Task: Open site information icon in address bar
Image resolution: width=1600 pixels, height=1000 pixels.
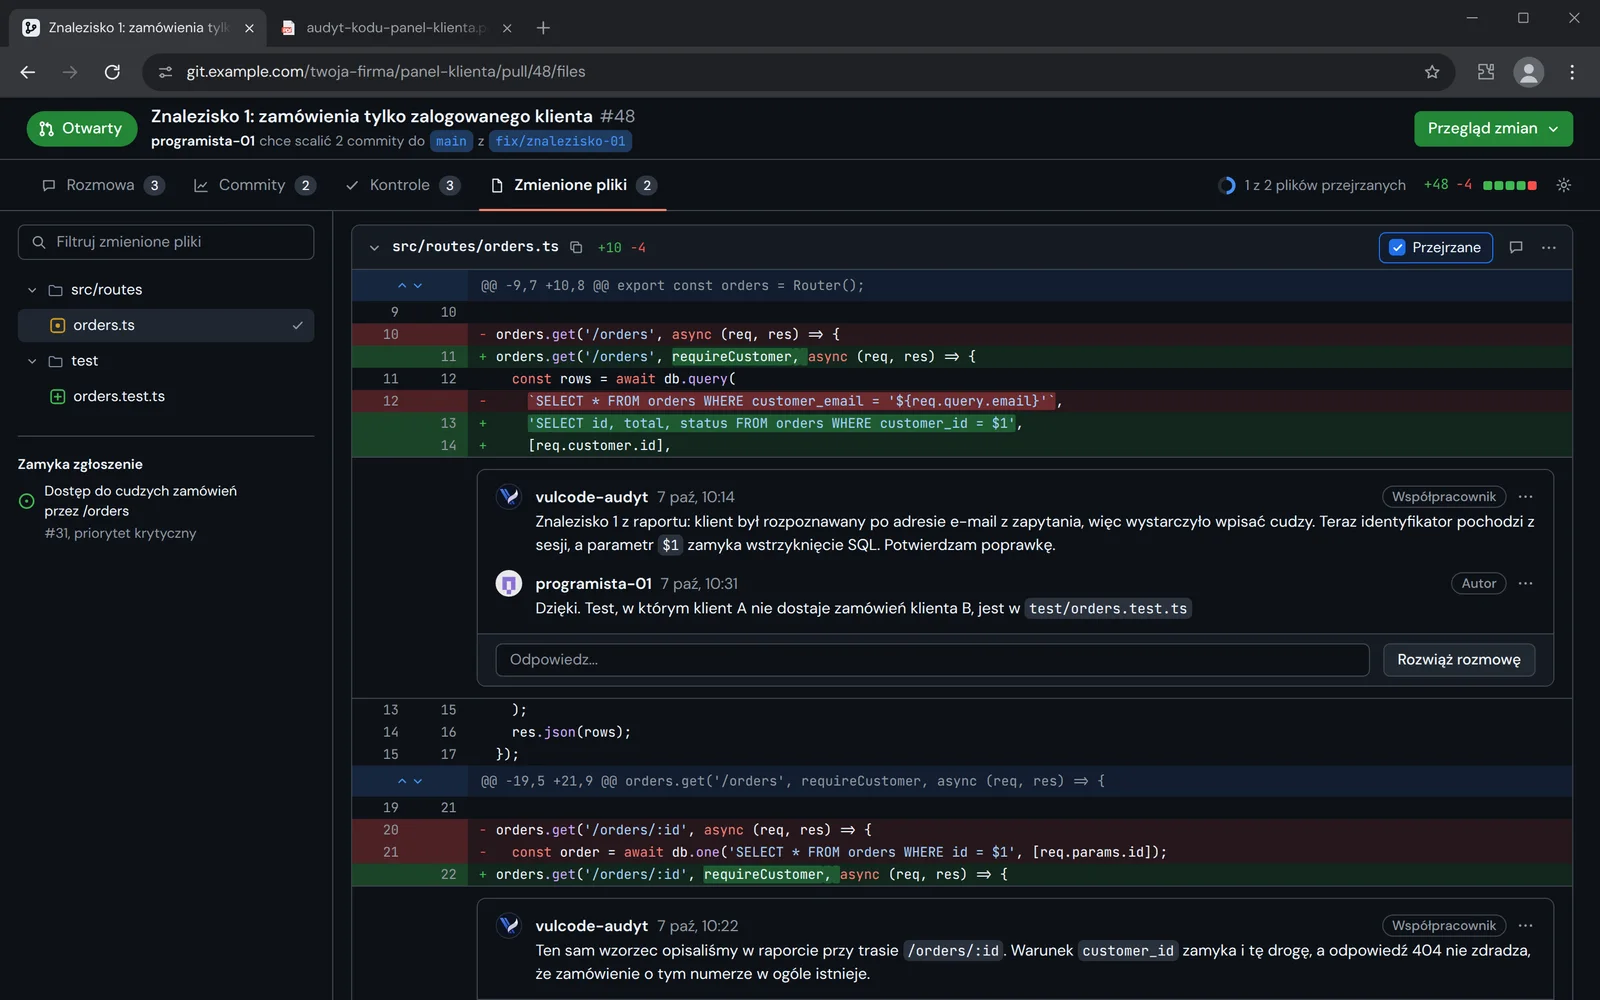Action: pyautogui.click(x=166, y=72)
